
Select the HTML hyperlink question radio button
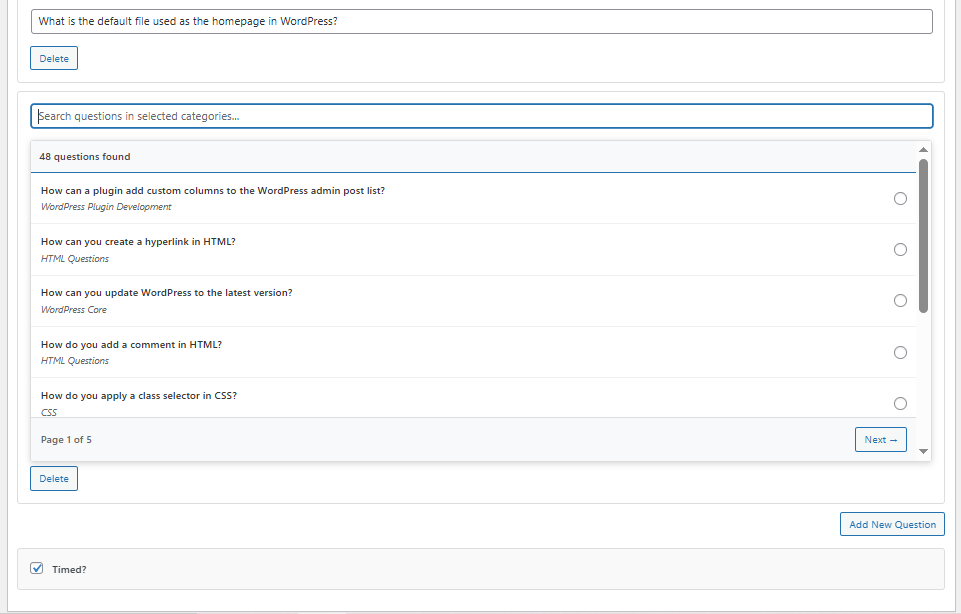click(900, 249)
